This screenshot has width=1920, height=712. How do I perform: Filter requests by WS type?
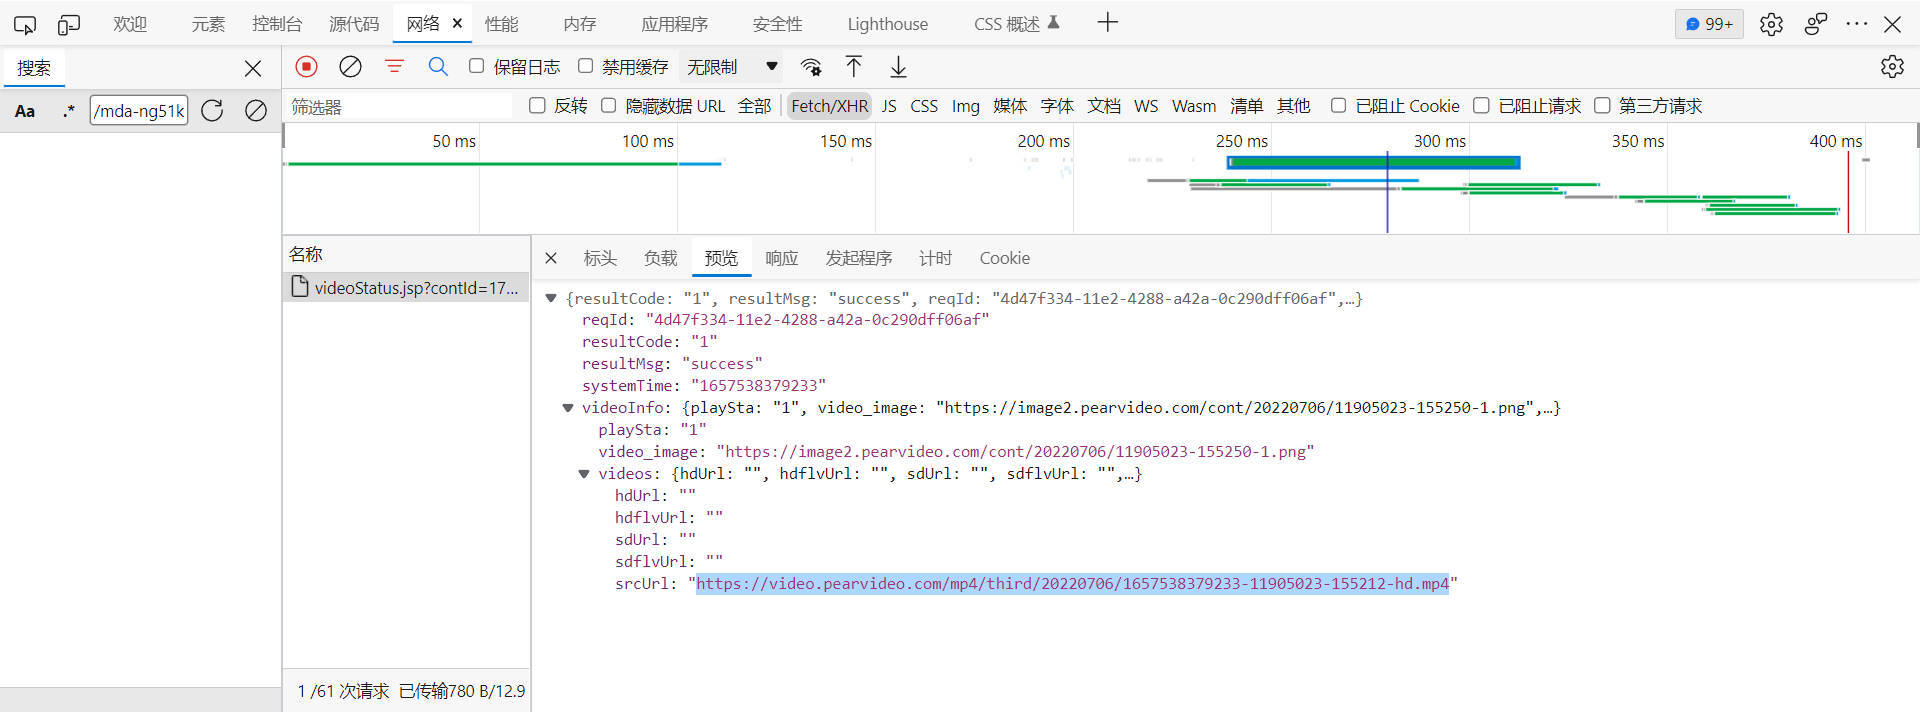(1146, 105)
